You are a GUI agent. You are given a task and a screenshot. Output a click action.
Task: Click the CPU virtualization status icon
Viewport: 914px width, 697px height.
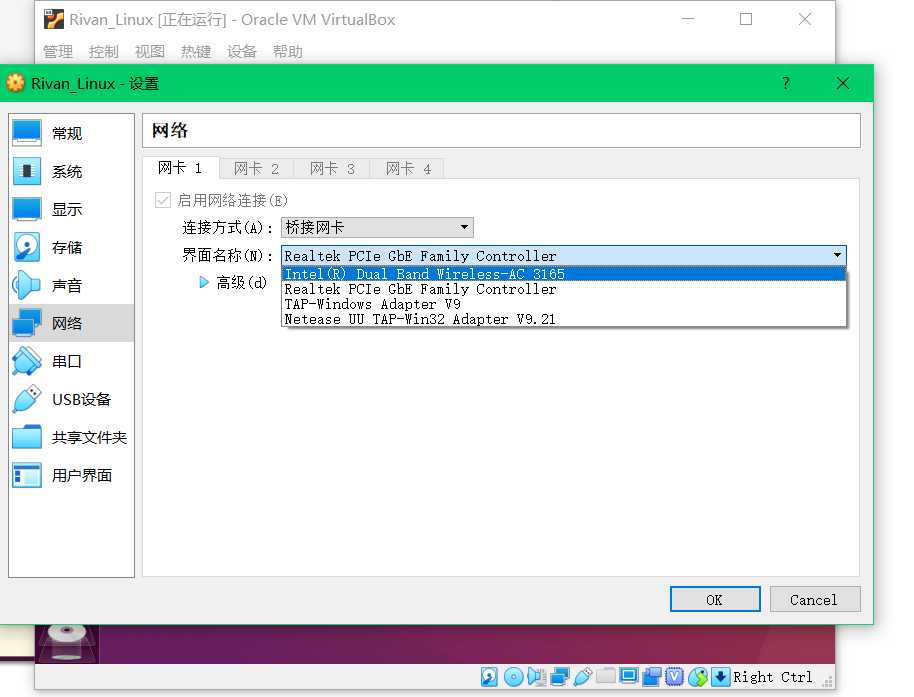click(674, 677)
